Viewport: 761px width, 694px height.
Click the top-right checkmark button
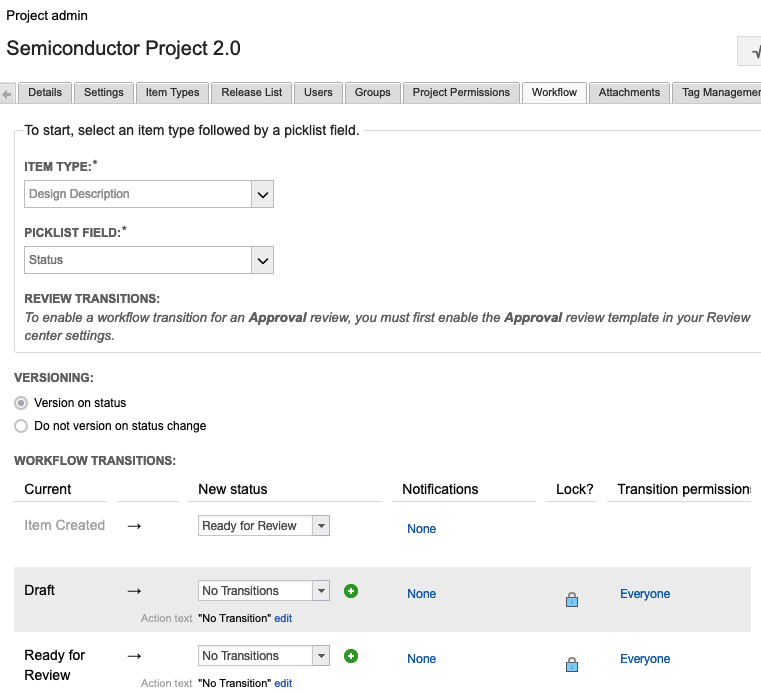coord(750,50)
